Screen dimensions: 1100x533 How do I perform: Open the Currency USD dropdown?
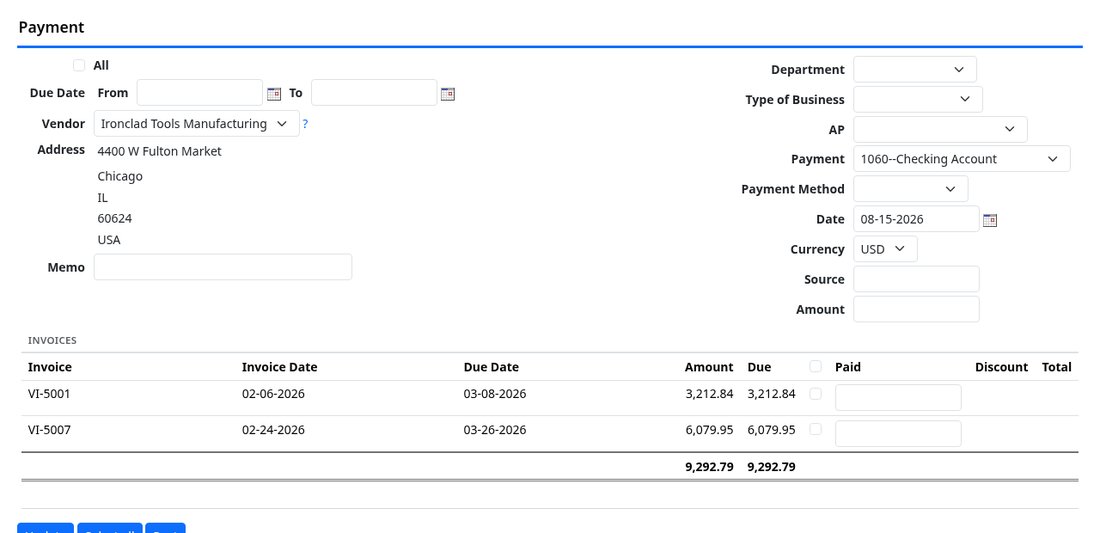point(885,249)
